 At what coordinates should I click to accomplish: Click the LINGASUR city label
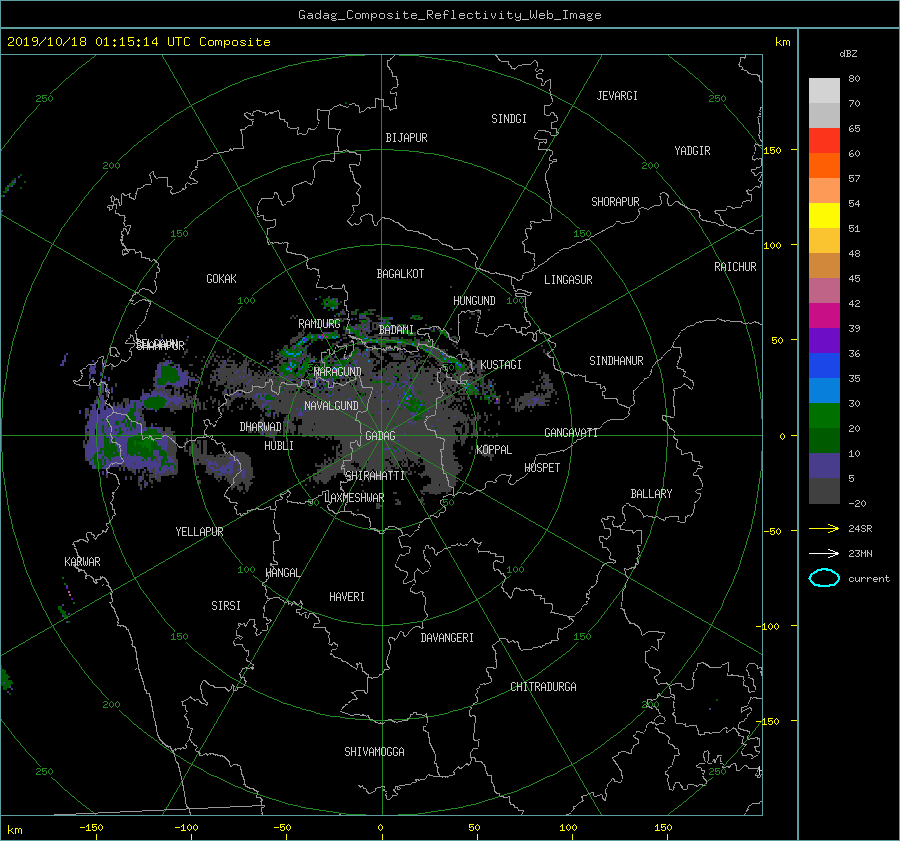(x=568, y=280)
